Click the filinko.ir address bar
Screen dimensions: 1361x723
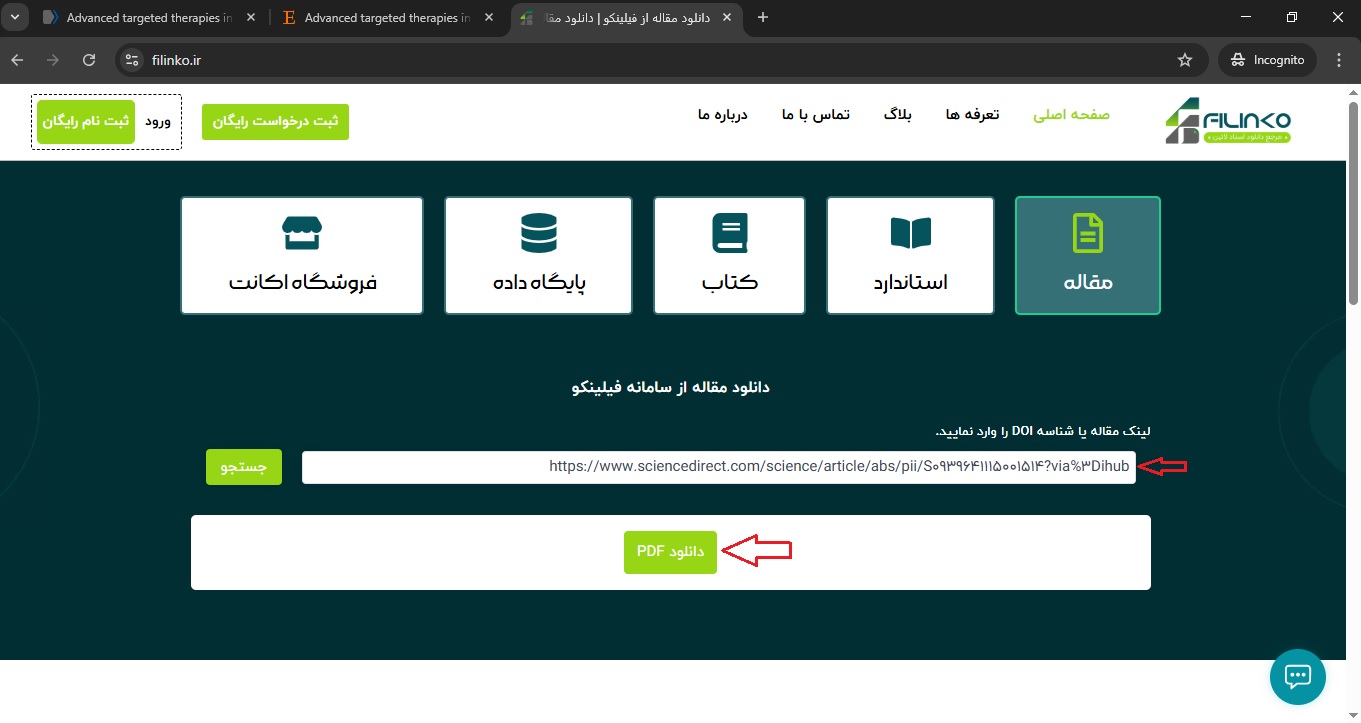click(660, 60)
